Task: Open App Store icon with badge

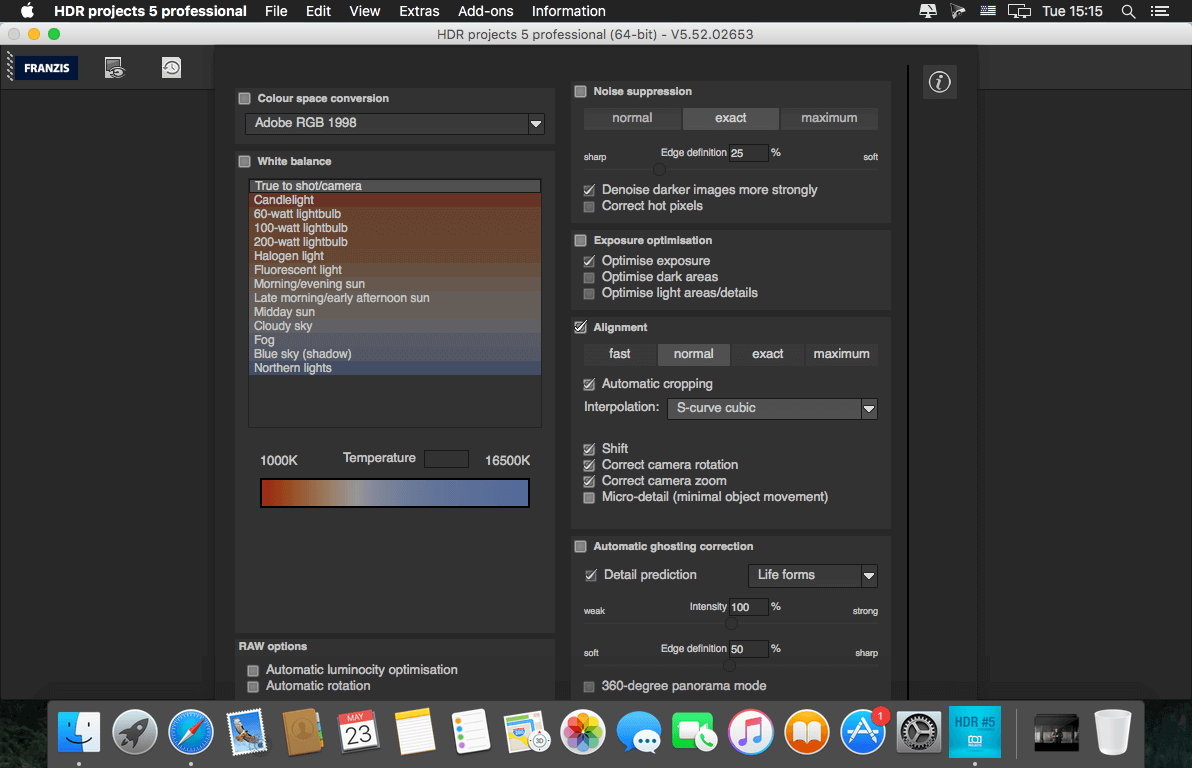Action: point(863,732)
